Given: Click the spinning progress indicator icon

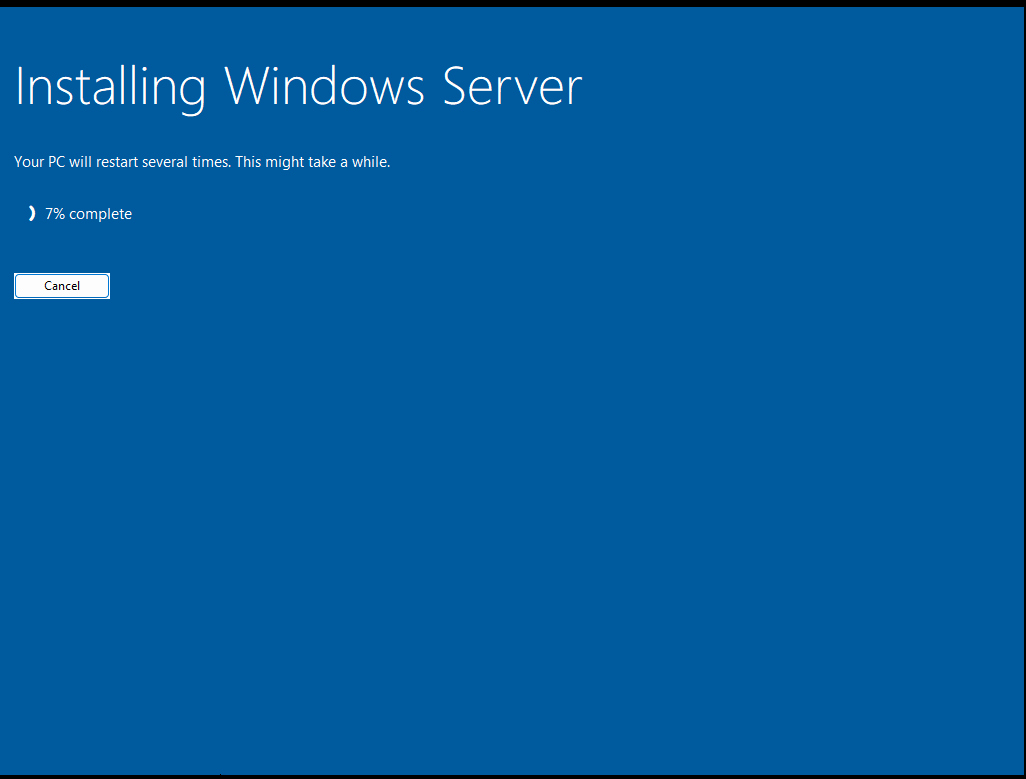Looking at the screenshot, I should [x=31, y=213].
